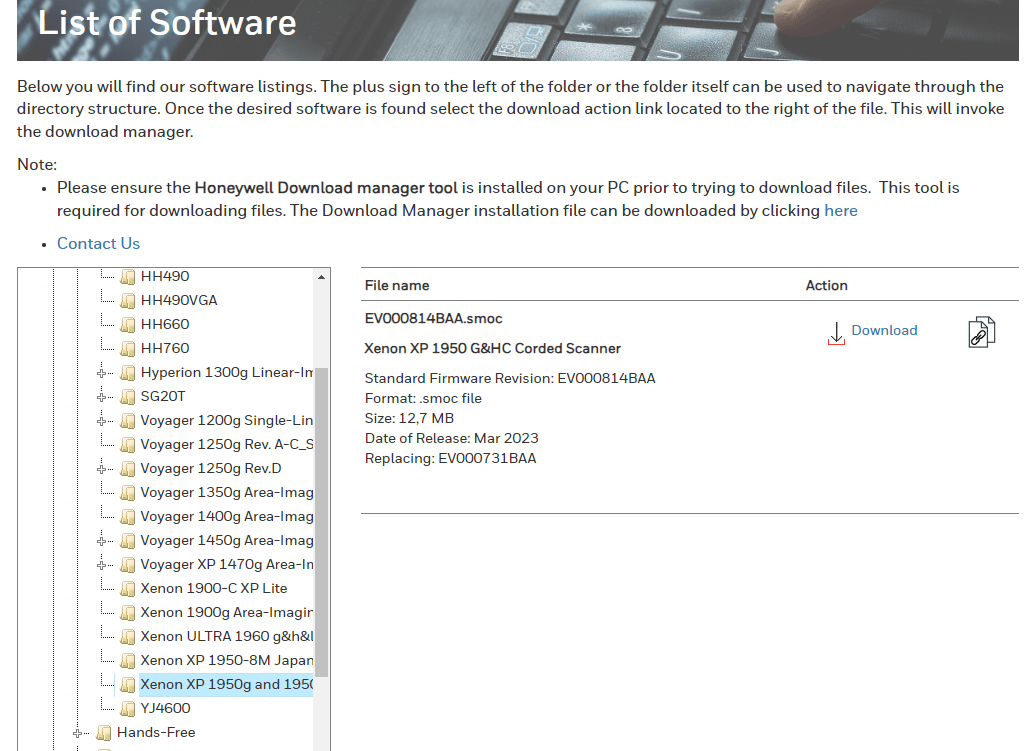Select the SG20T tree item
The image size is (1035, 751).
tap(163, 396)
